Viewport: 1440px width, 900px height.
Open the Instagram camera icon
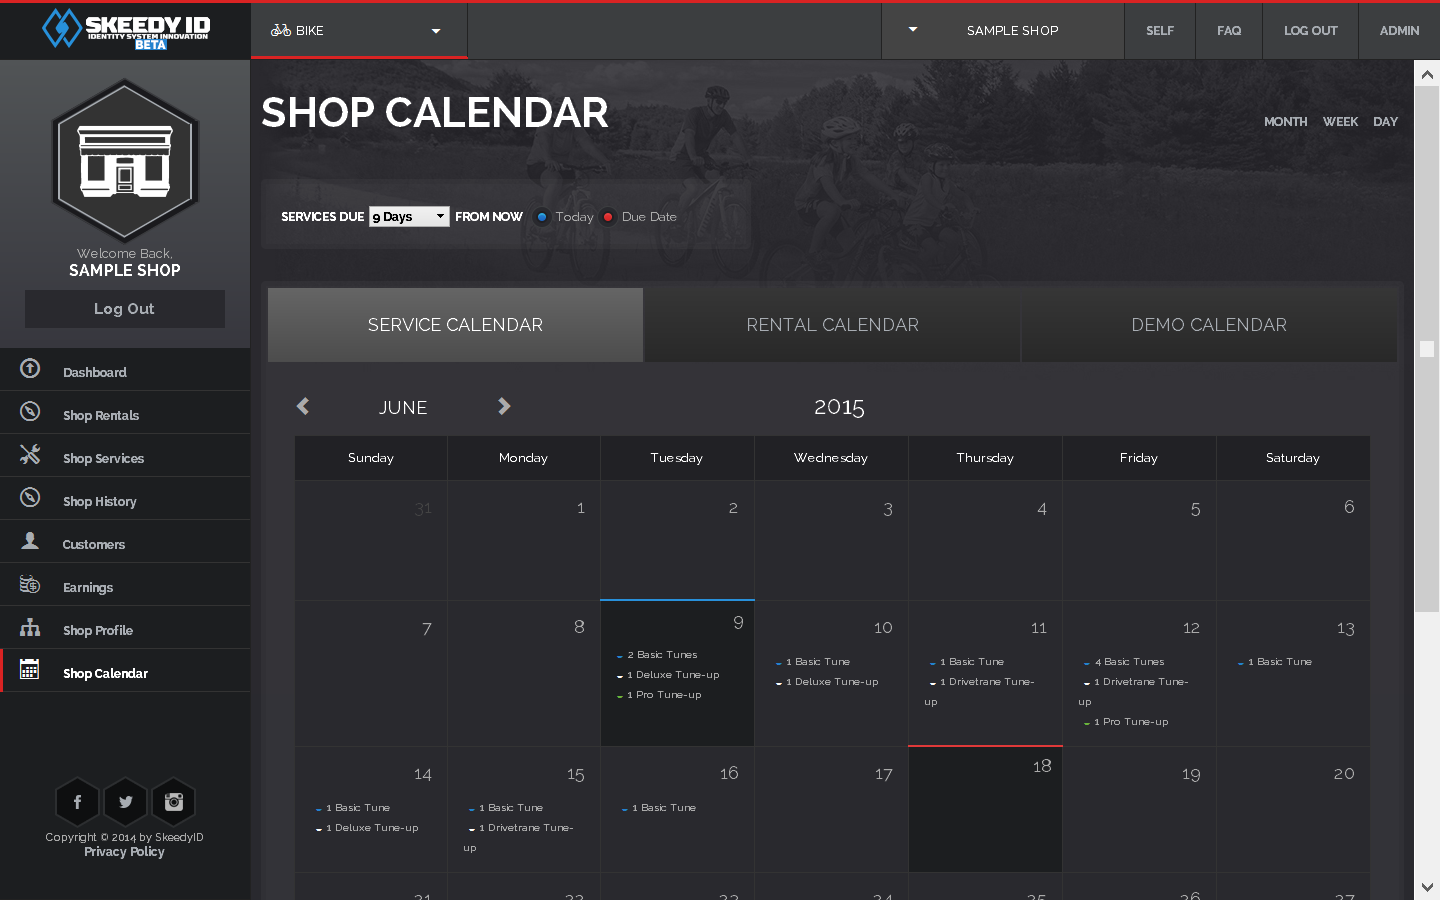pyautogui.click(x=173, y=802)
